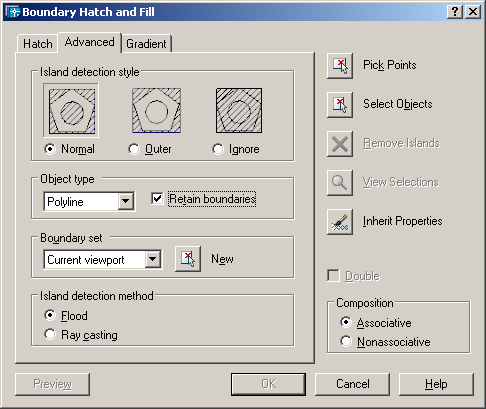Click the Inherit Properties brush icon
This screenshot has width=486, height=409.
[340, 222]
